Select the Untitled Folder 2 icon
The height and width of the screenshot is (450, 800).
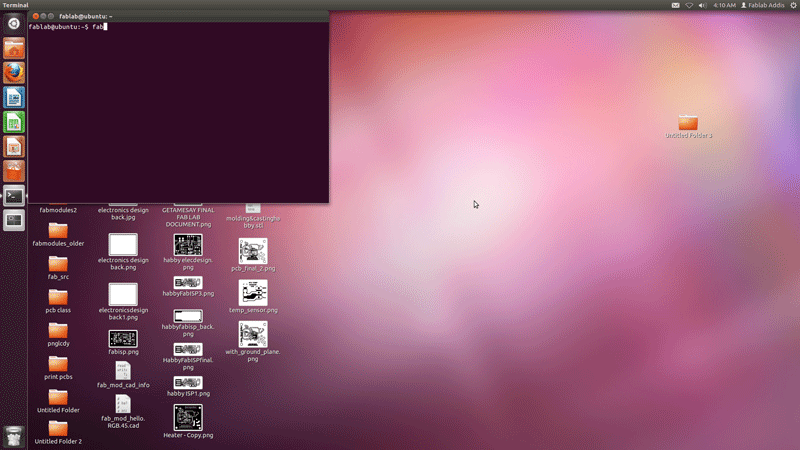[x=58, y=433]
